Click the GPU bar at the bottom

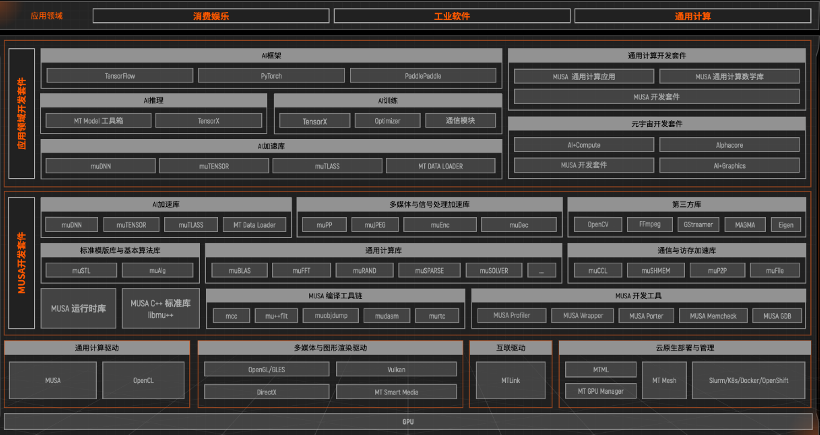(x=408, y=421)
